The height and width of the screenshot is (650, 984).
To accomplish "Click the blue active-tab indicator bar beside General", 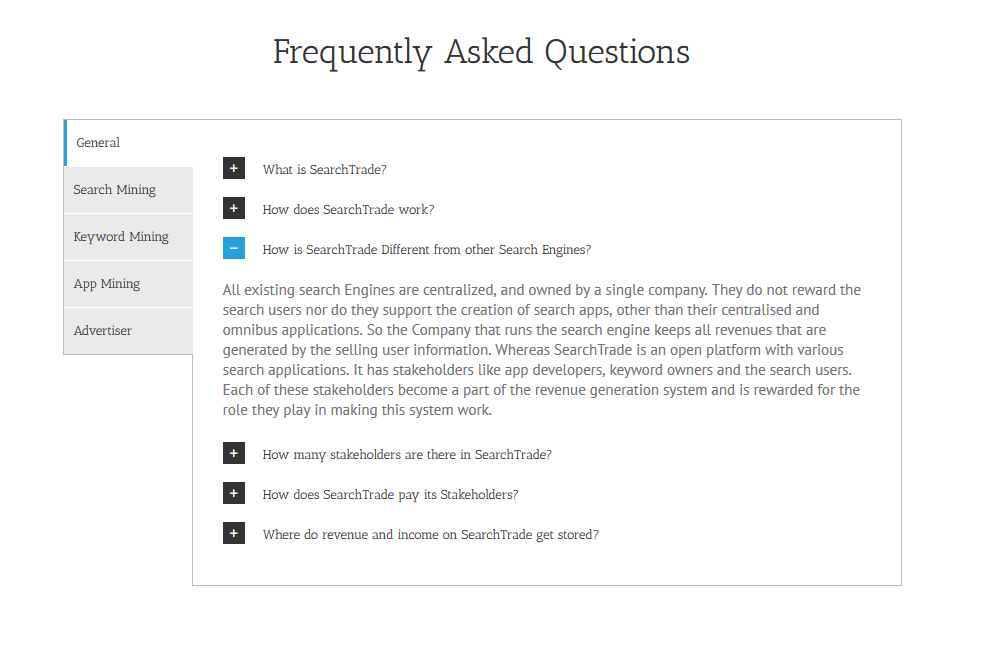I will (x=65, y=143).
